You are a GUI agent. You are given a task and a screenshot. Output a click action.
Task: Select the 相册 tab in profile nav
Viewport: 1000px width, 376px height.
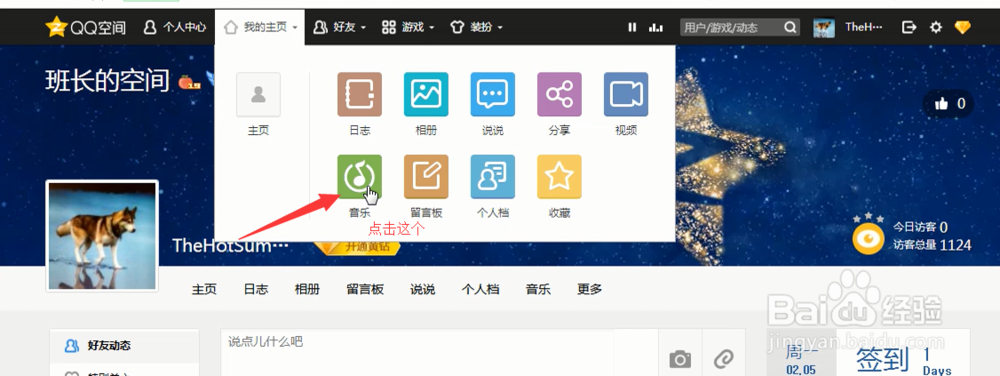tap(307, 289)
